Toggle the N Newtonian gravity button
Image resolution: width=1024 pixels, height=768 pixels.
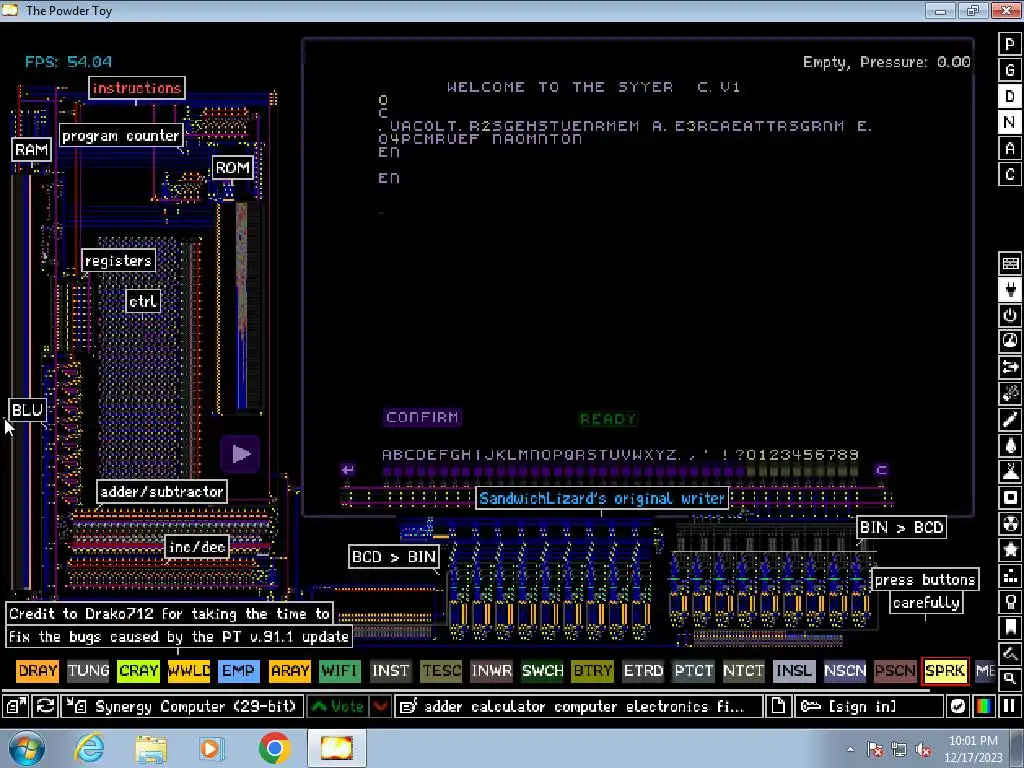(x=1010, y=122)
